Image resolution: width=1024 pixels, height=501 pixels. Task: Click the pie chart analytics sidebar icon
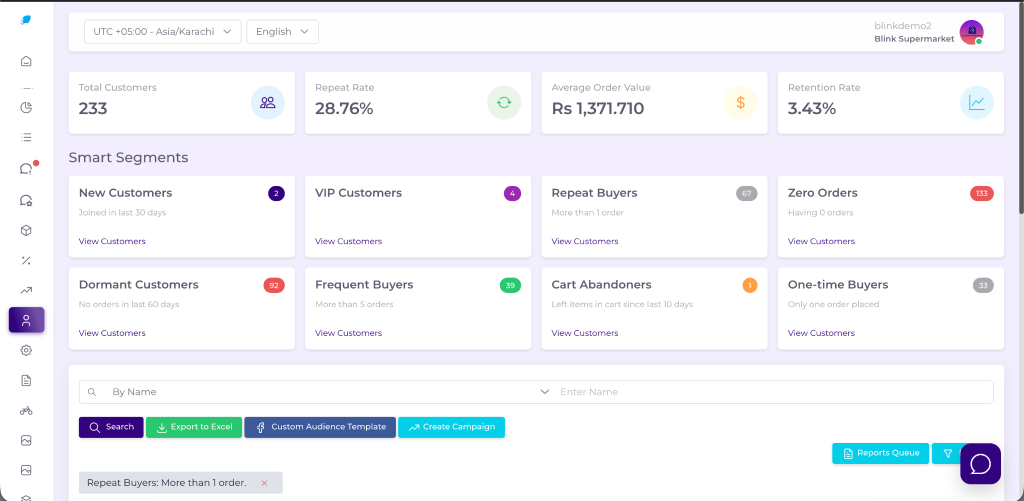tap(26, 107)
